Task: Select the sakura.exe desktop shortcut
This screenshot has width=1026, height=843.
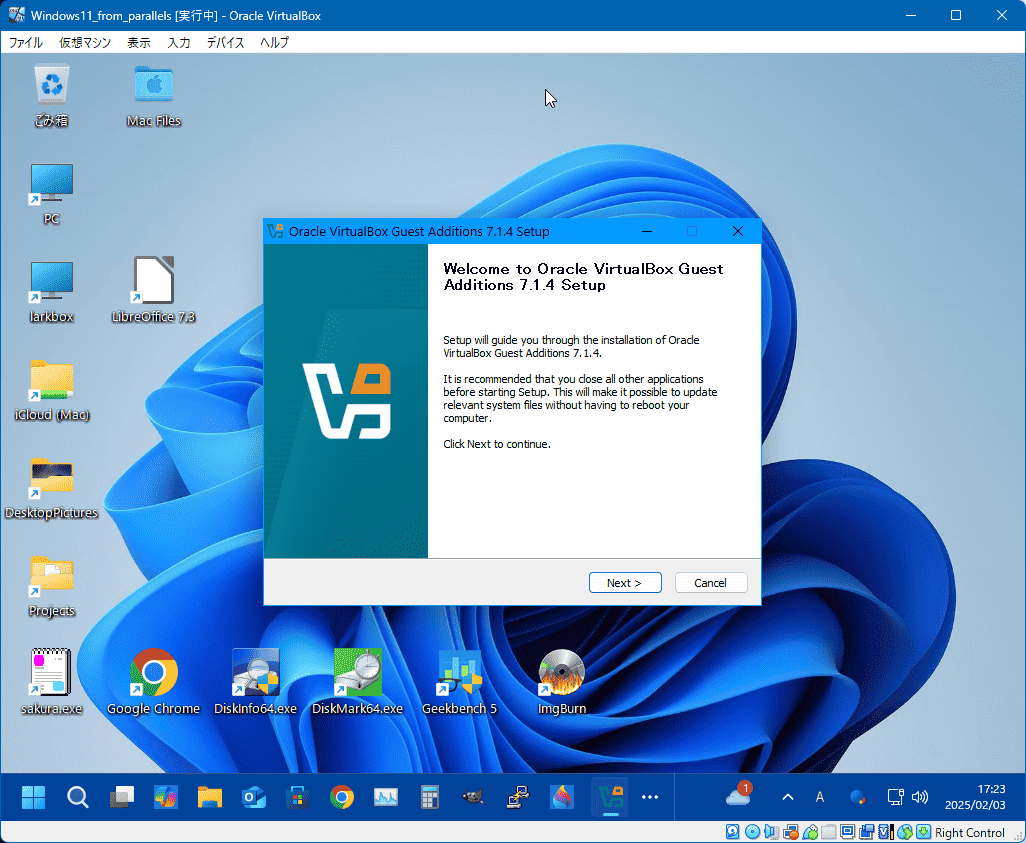Action: tap(51, 682)
